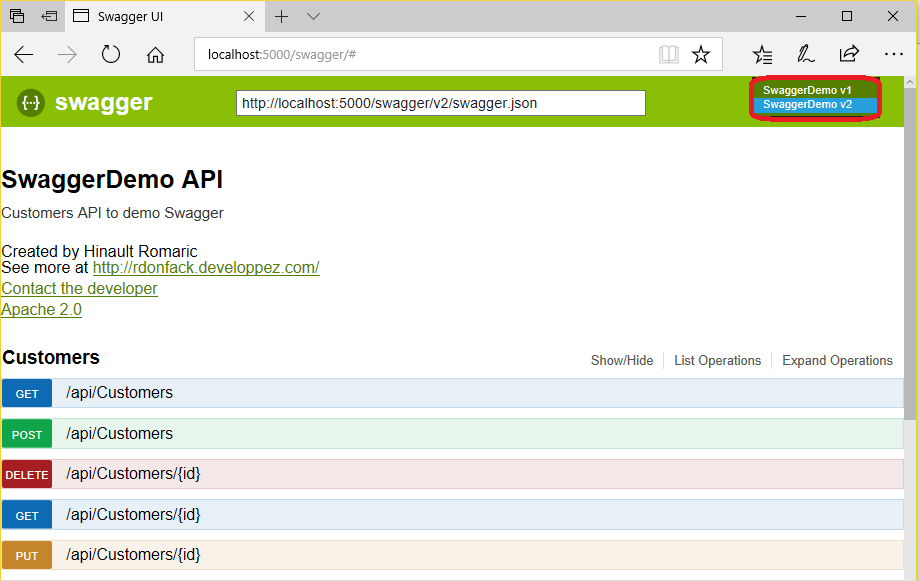
Task: Open the Hub favorites list icon
Action: [762, 55]
